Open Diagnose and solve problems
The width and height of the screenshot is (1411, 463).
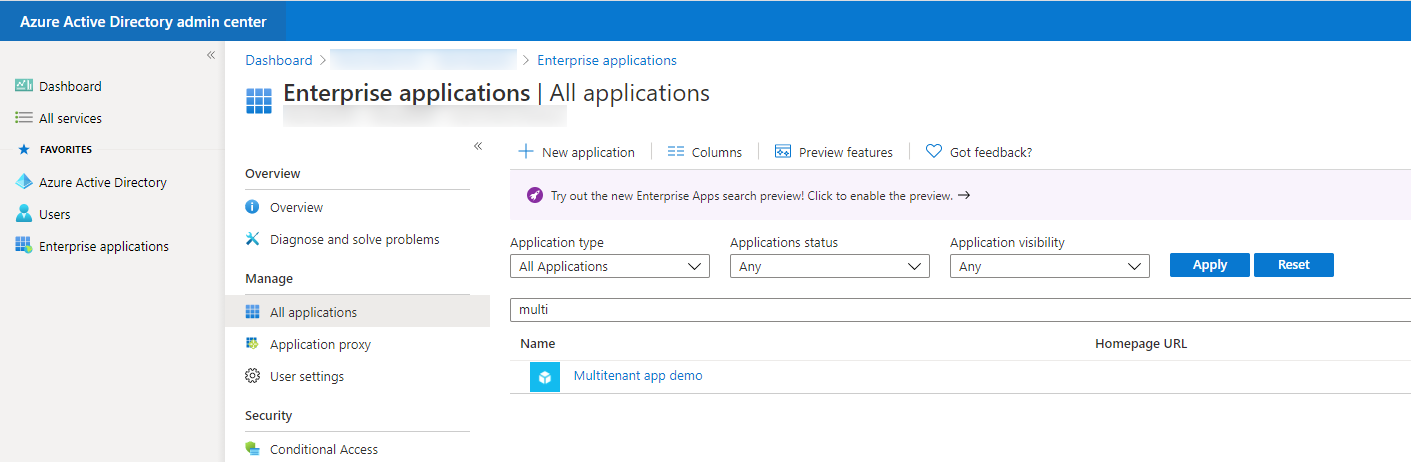(357, 239)
